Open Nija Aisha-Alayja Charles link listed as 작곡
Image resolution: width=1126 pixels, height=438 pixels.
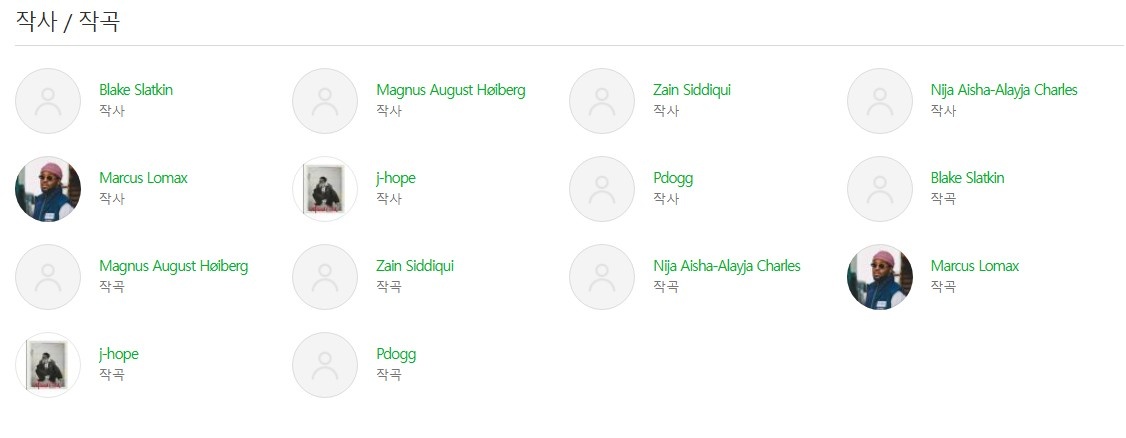click(x=727, y=266)
